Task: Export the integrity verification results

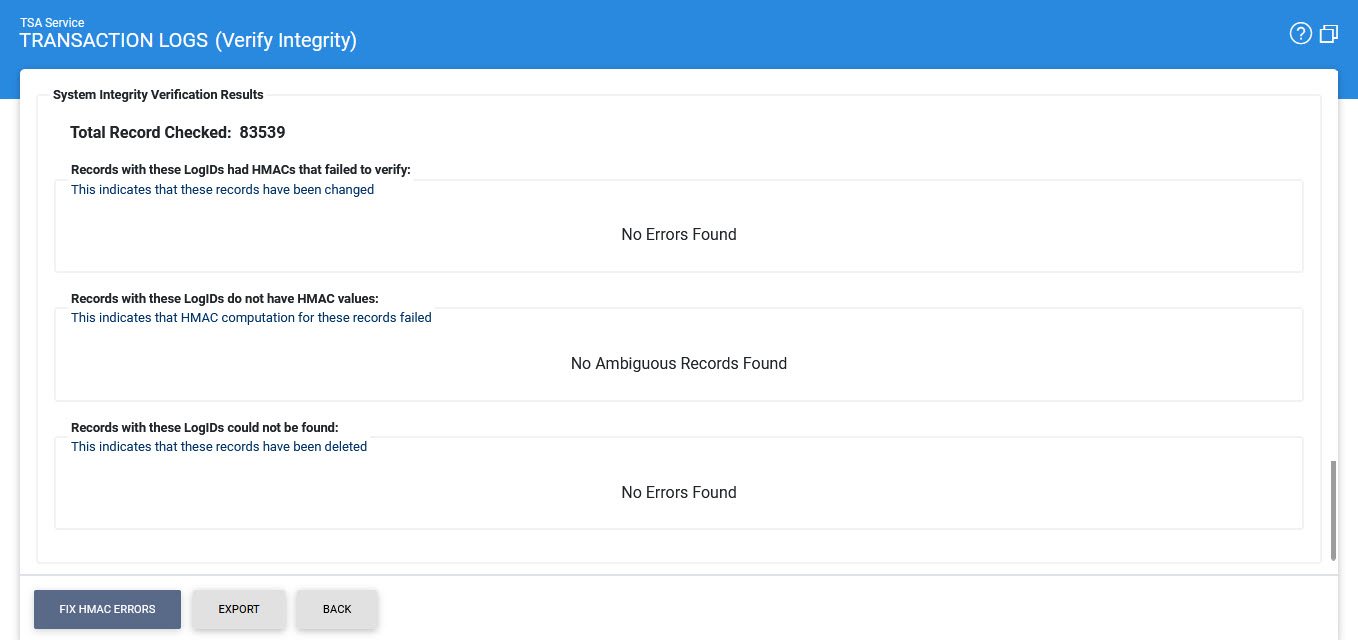Action: coord(239,609)
